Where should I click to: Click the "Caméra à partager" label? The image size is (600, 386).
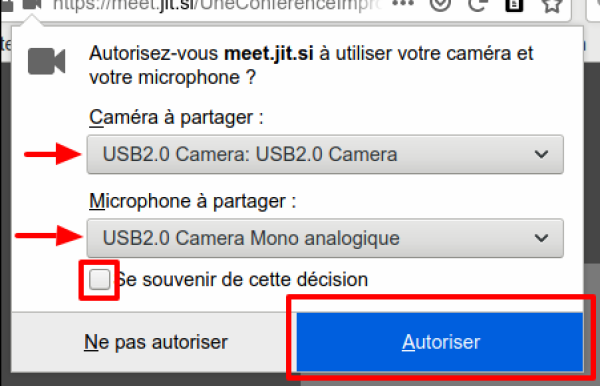tap(176, 117)
